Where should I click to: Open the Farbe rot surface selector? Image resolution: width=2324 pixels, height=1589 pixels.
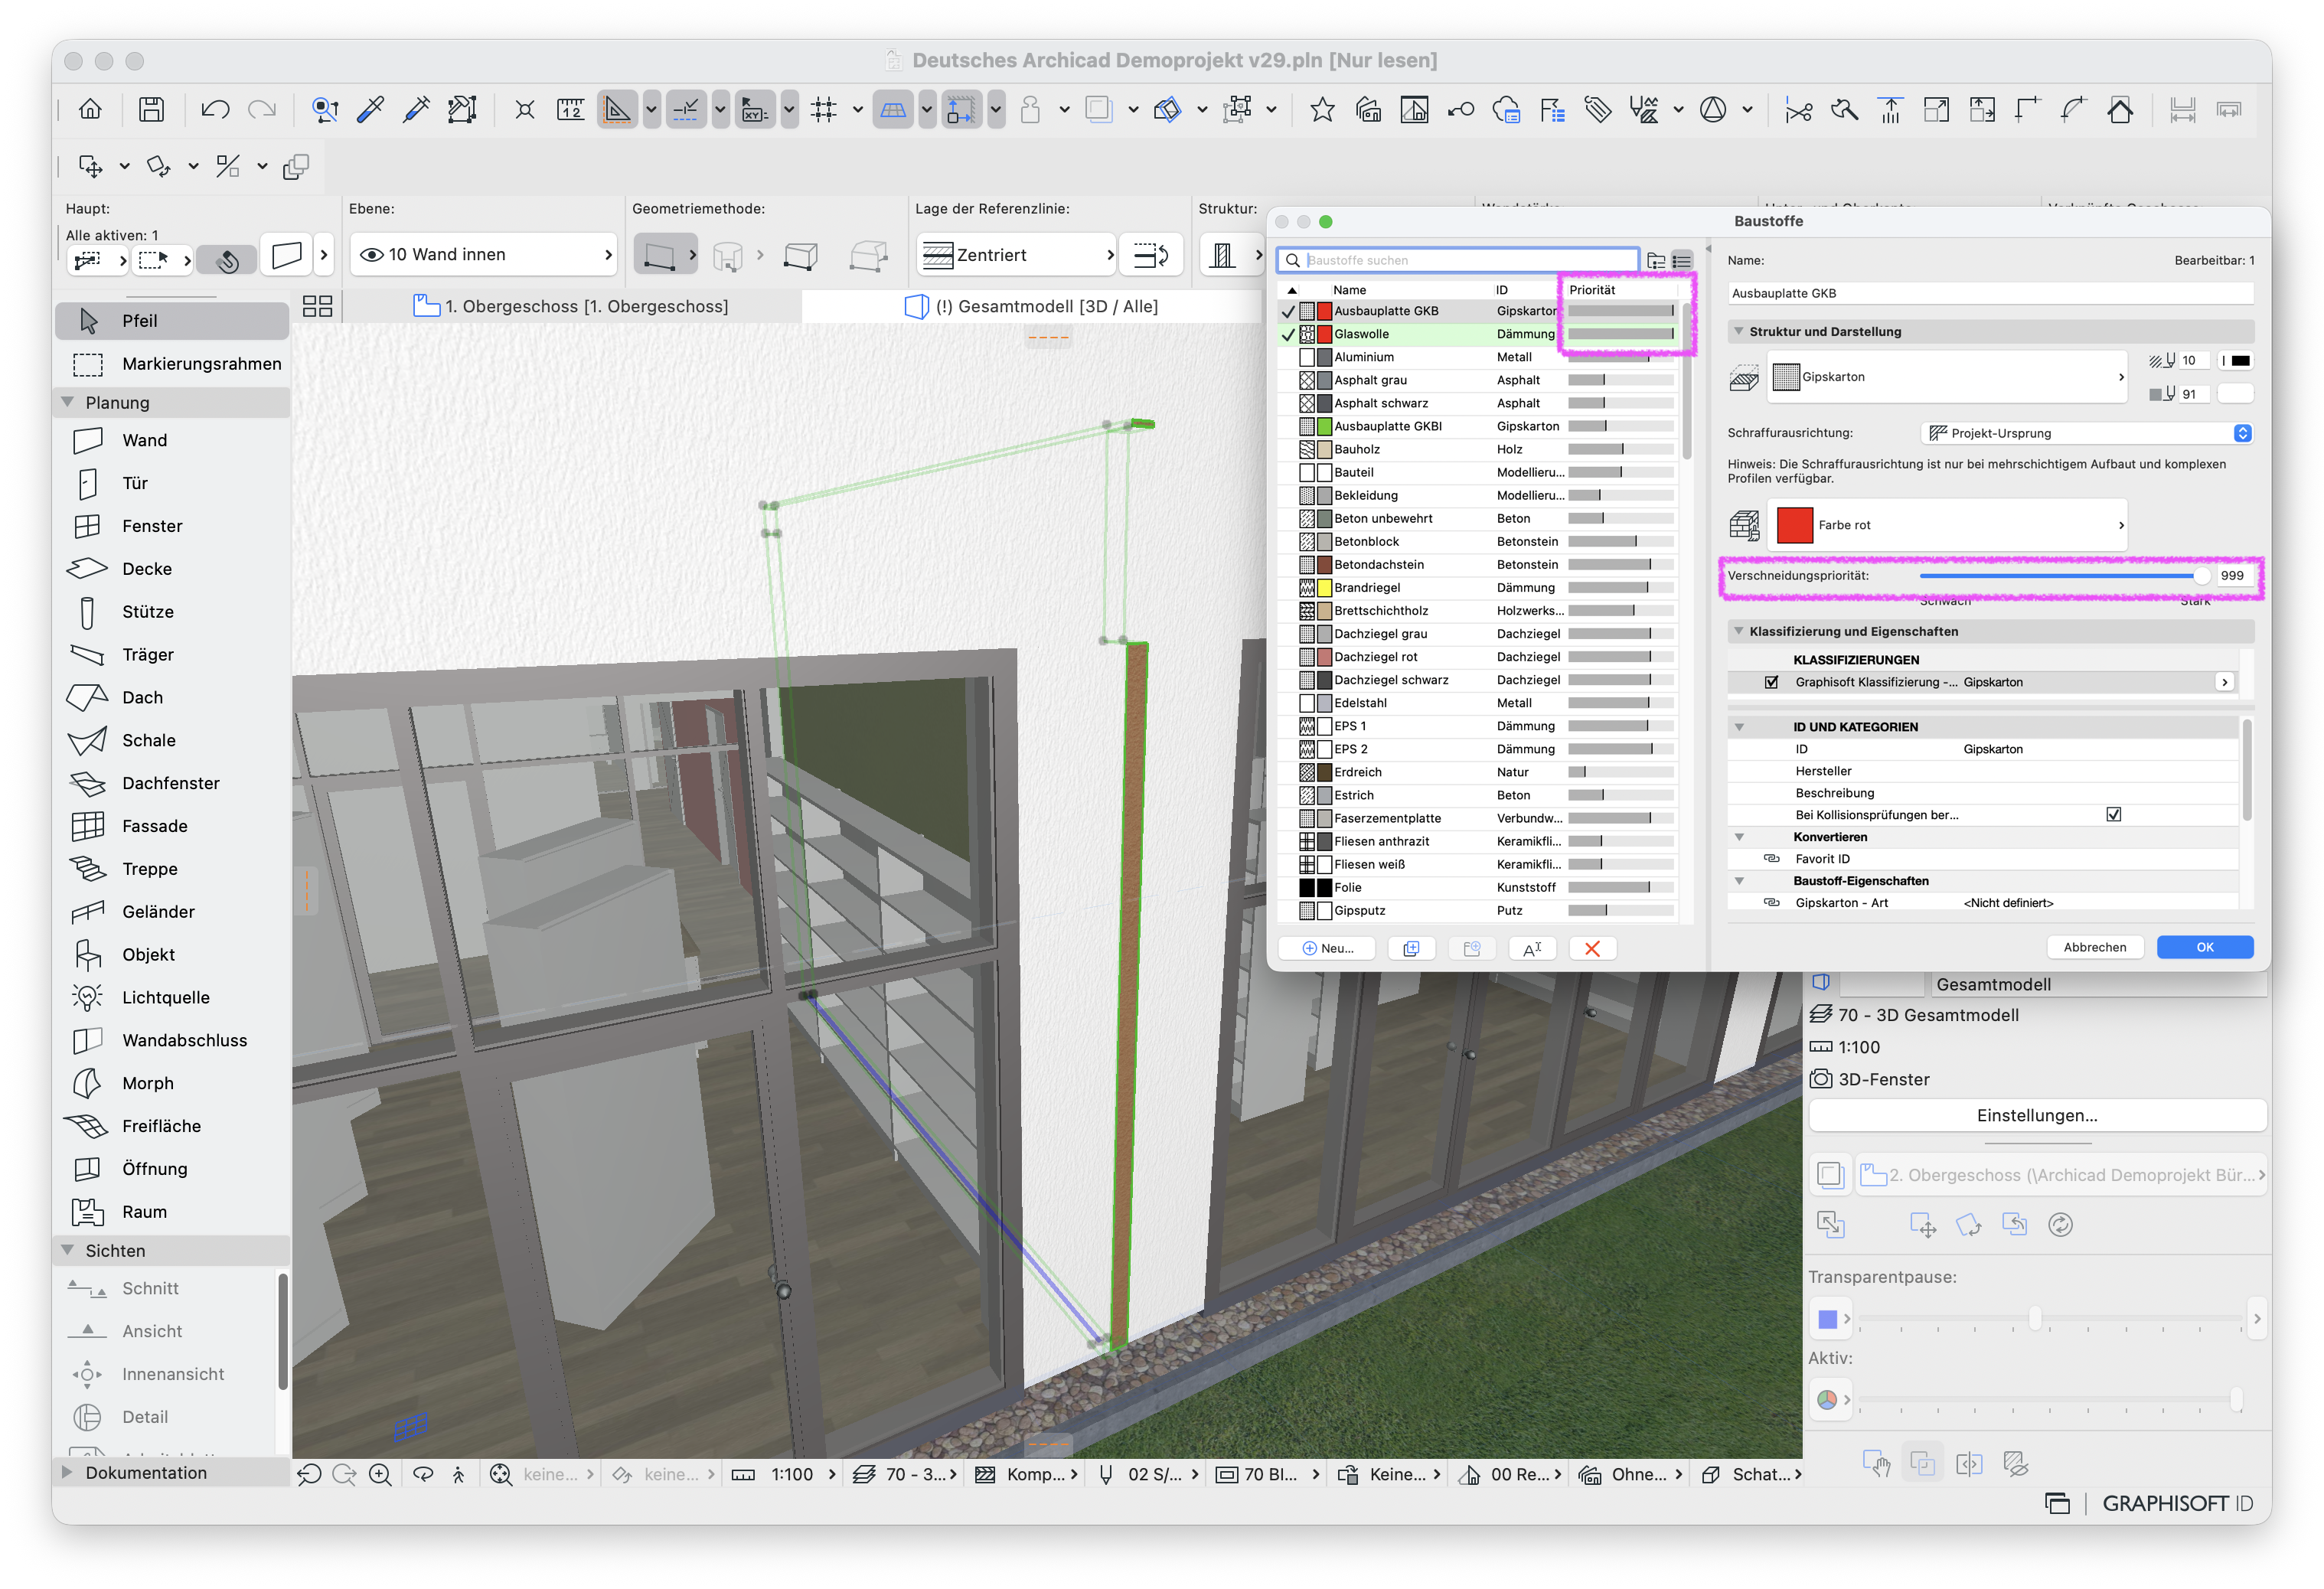pos(1947,525)
